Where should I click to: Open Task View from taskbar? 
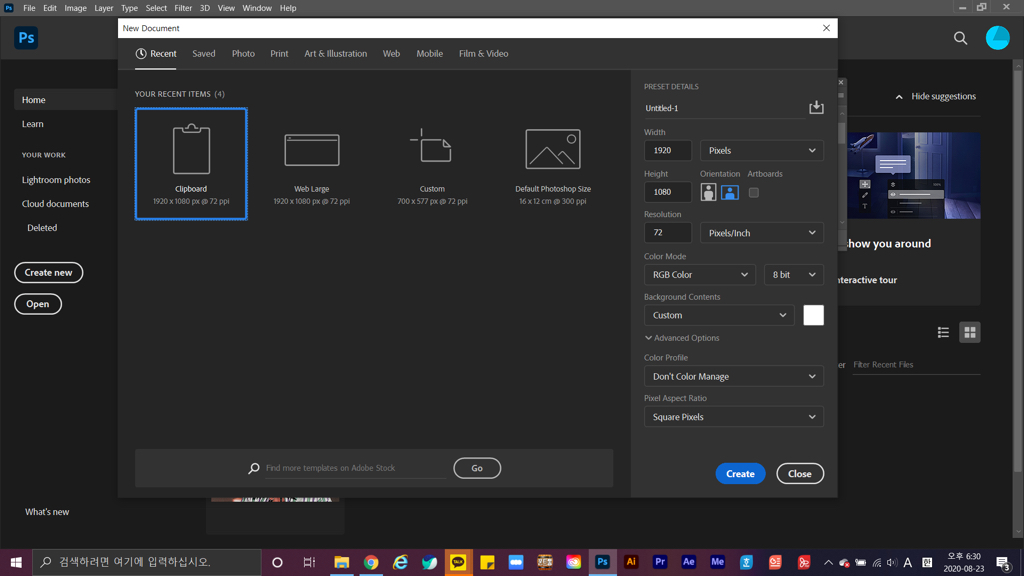[309, 562]
